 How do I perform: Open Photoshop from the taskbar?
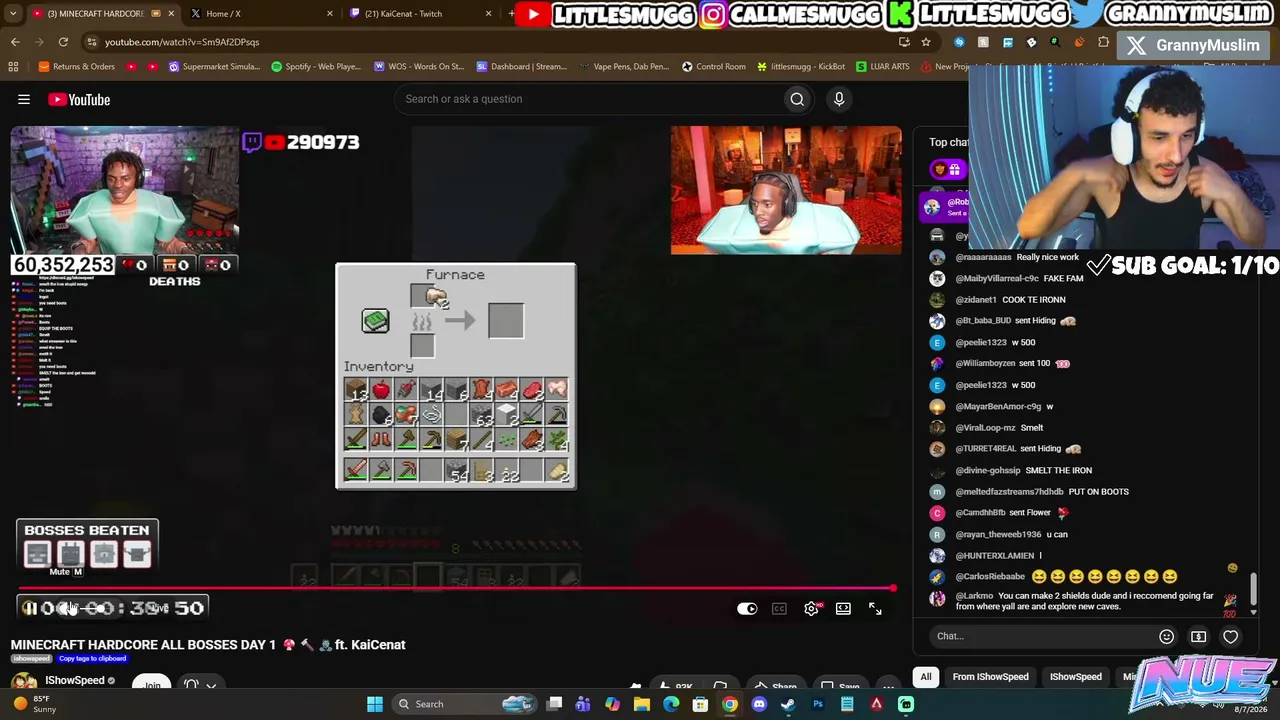[818, 704]
